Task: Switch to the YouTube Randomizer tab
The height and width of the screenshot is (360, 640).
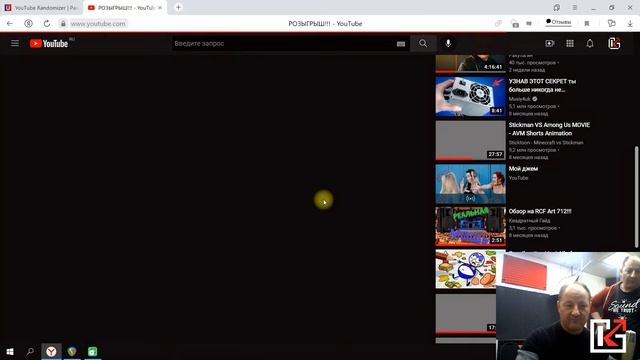Action: point(42,8)
